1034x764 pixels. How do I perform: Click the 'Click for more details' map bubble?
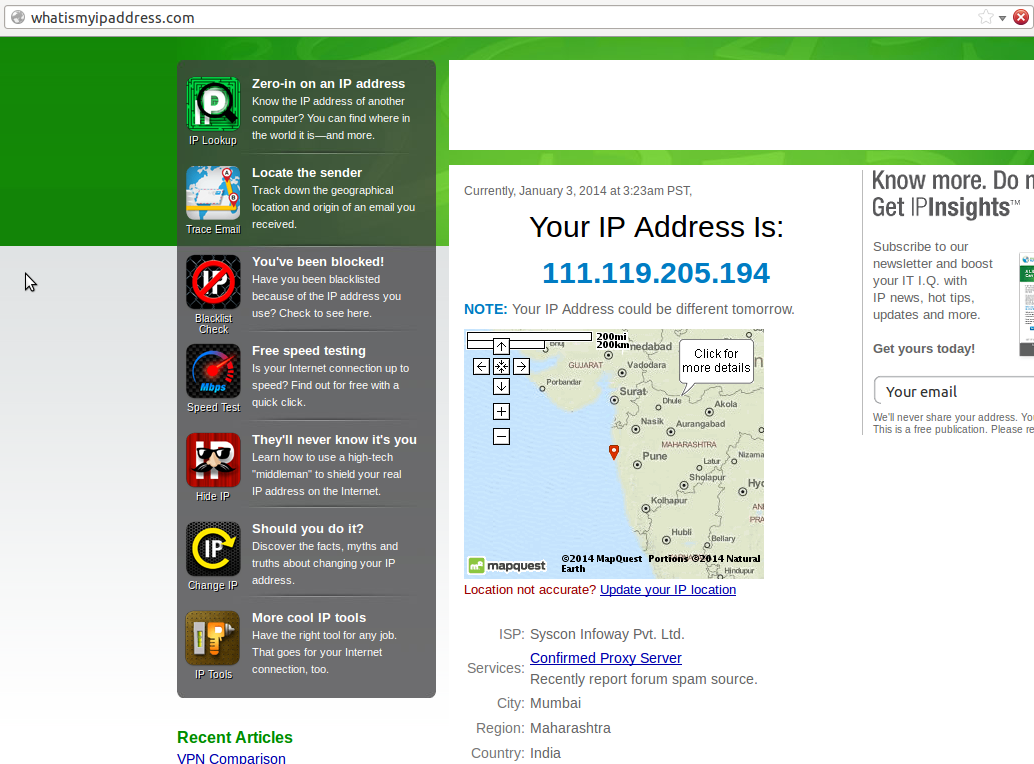tap(716, 361)
